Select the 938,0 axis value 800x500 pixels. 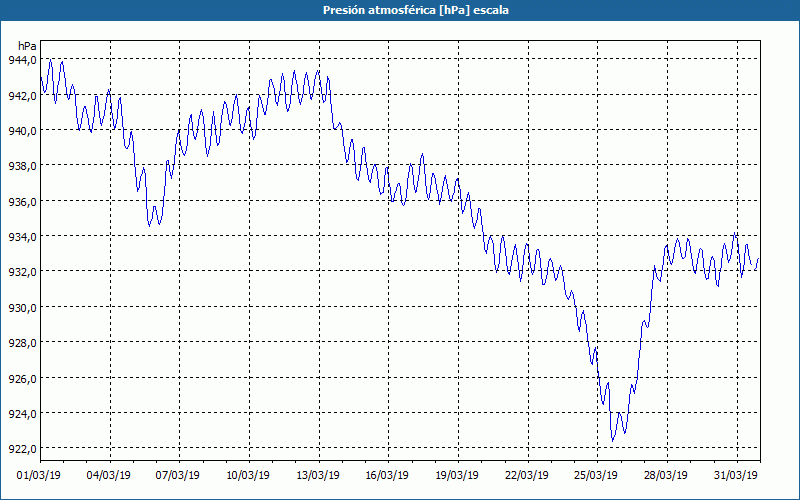coord(22,166)
